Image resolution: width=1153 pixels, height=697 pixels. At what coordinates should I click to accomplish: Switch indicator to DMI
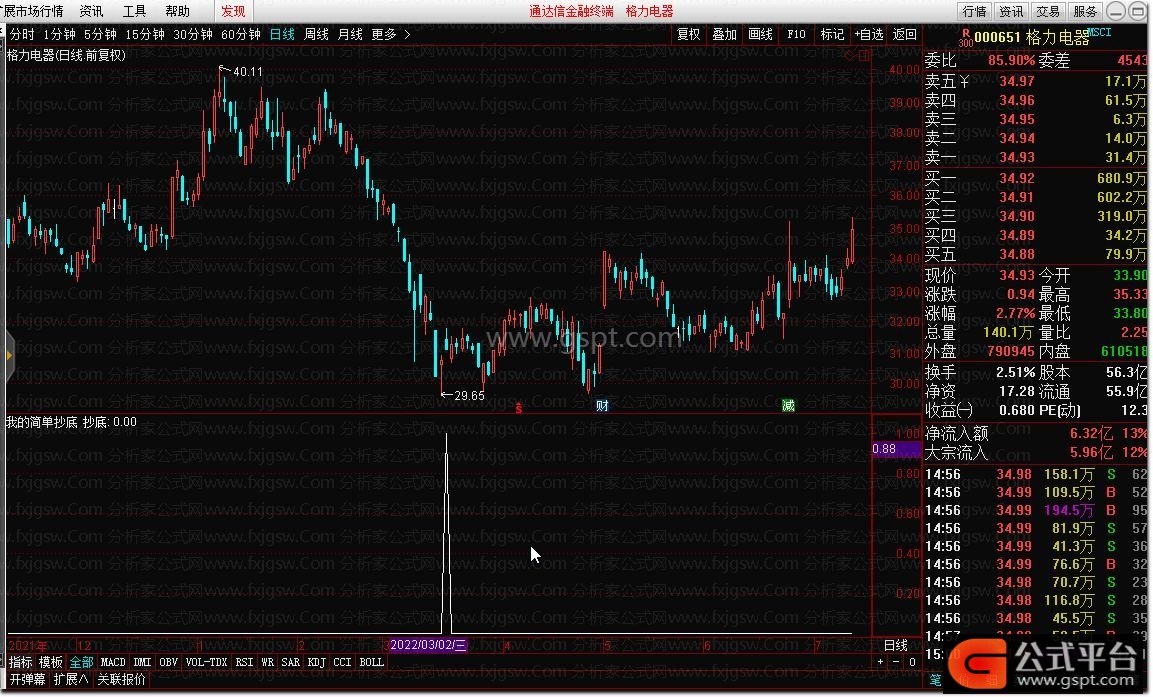click(x=142, y=662)
